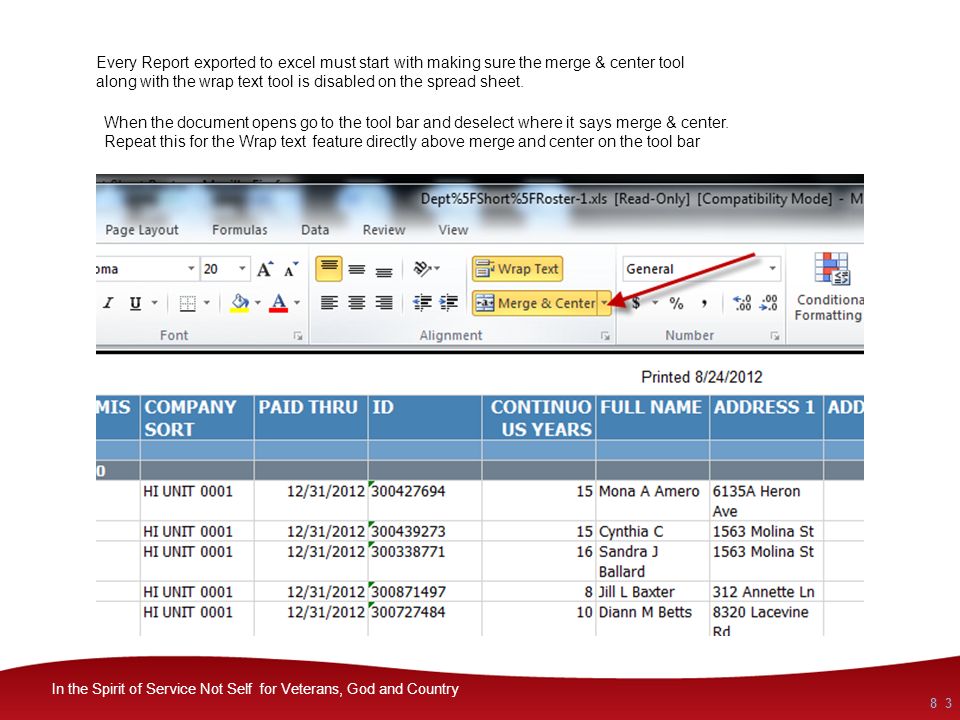960x720 pixels.
Task: Select Jill L Baxter cell
Action: click(x=653, y=591)
